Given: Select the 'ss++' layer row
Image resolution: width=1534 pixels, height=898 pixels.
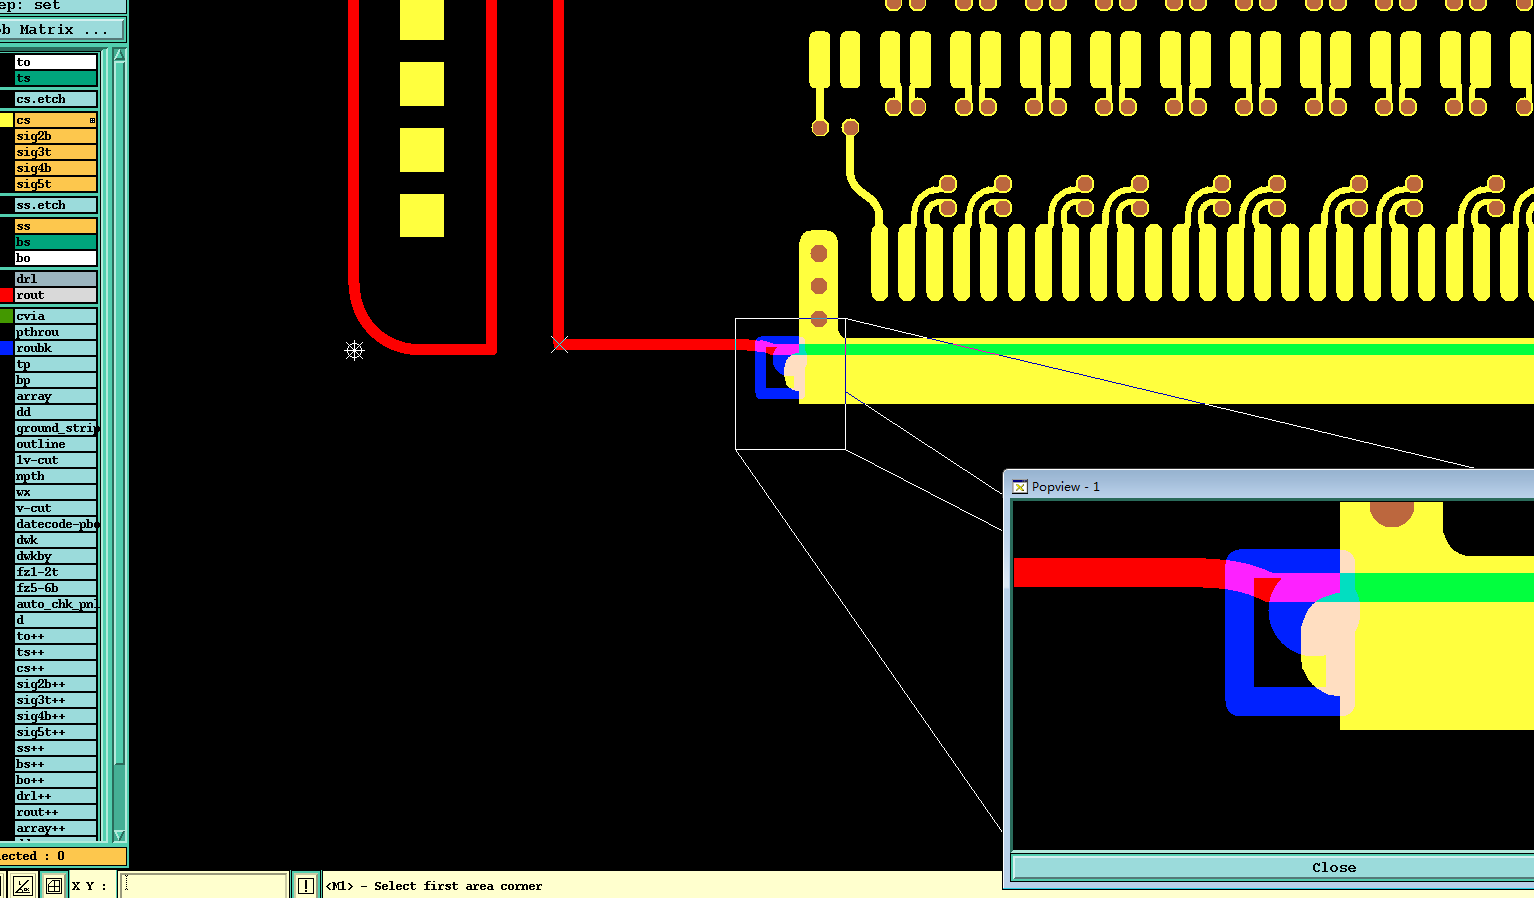Looking at the screenshot, I should coord(56,748).
